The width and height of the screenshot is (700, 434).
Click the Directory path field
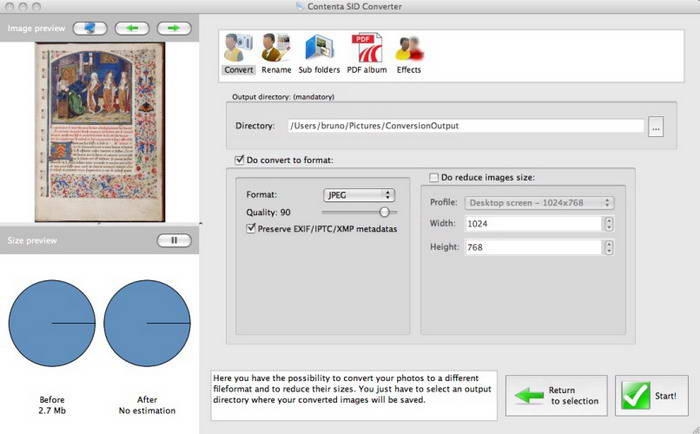[x=466, y=126]
